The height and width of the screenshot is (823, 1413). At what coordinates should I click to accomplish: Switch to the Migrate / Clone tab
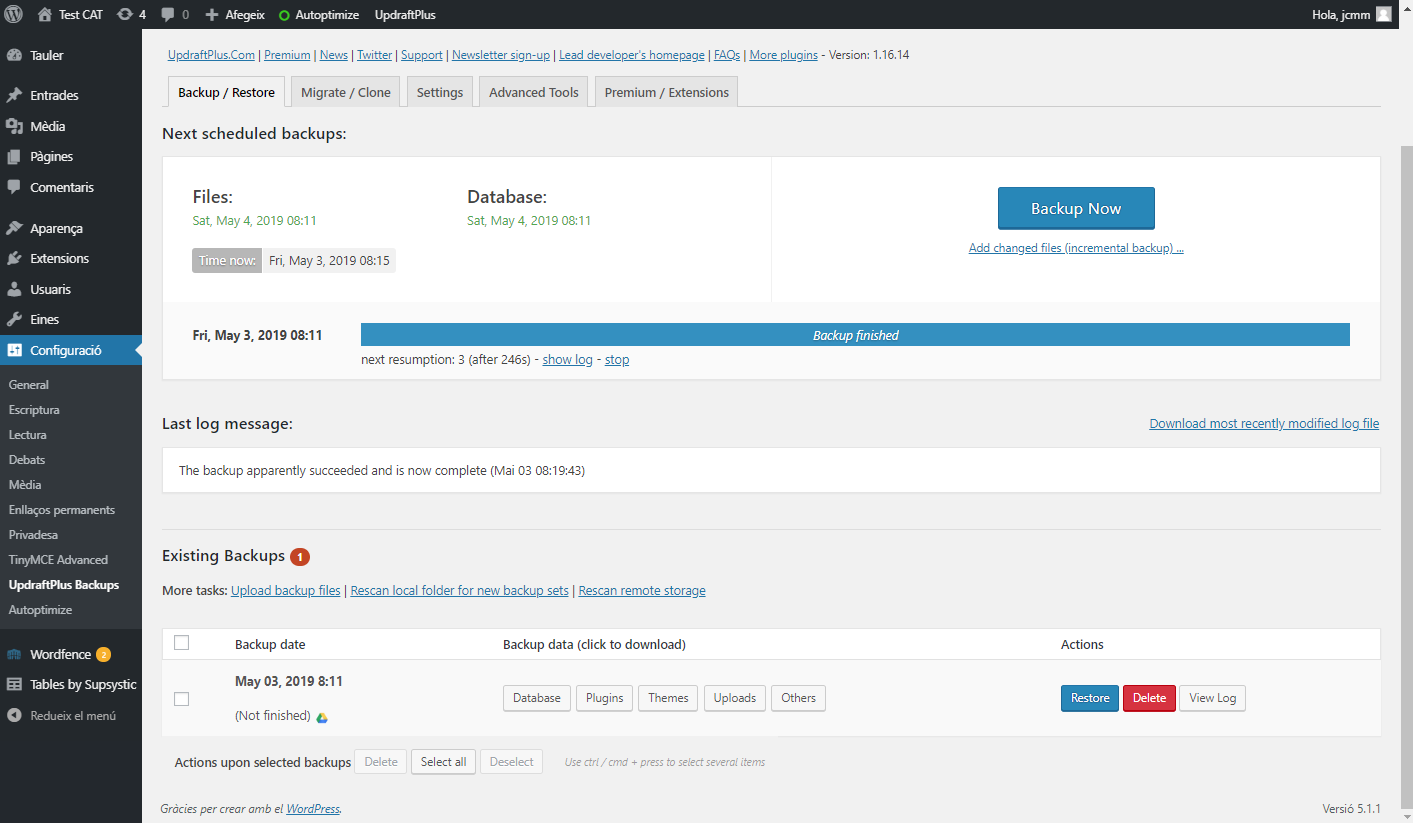tap(346, 92)
